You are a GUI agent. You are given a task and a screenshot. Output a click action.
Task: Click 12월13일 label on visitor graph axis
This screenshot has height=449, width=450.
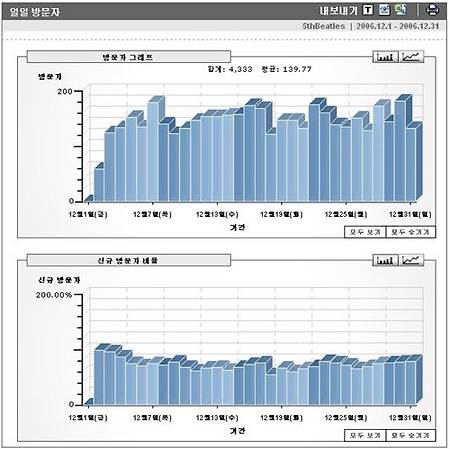(217, 214)
